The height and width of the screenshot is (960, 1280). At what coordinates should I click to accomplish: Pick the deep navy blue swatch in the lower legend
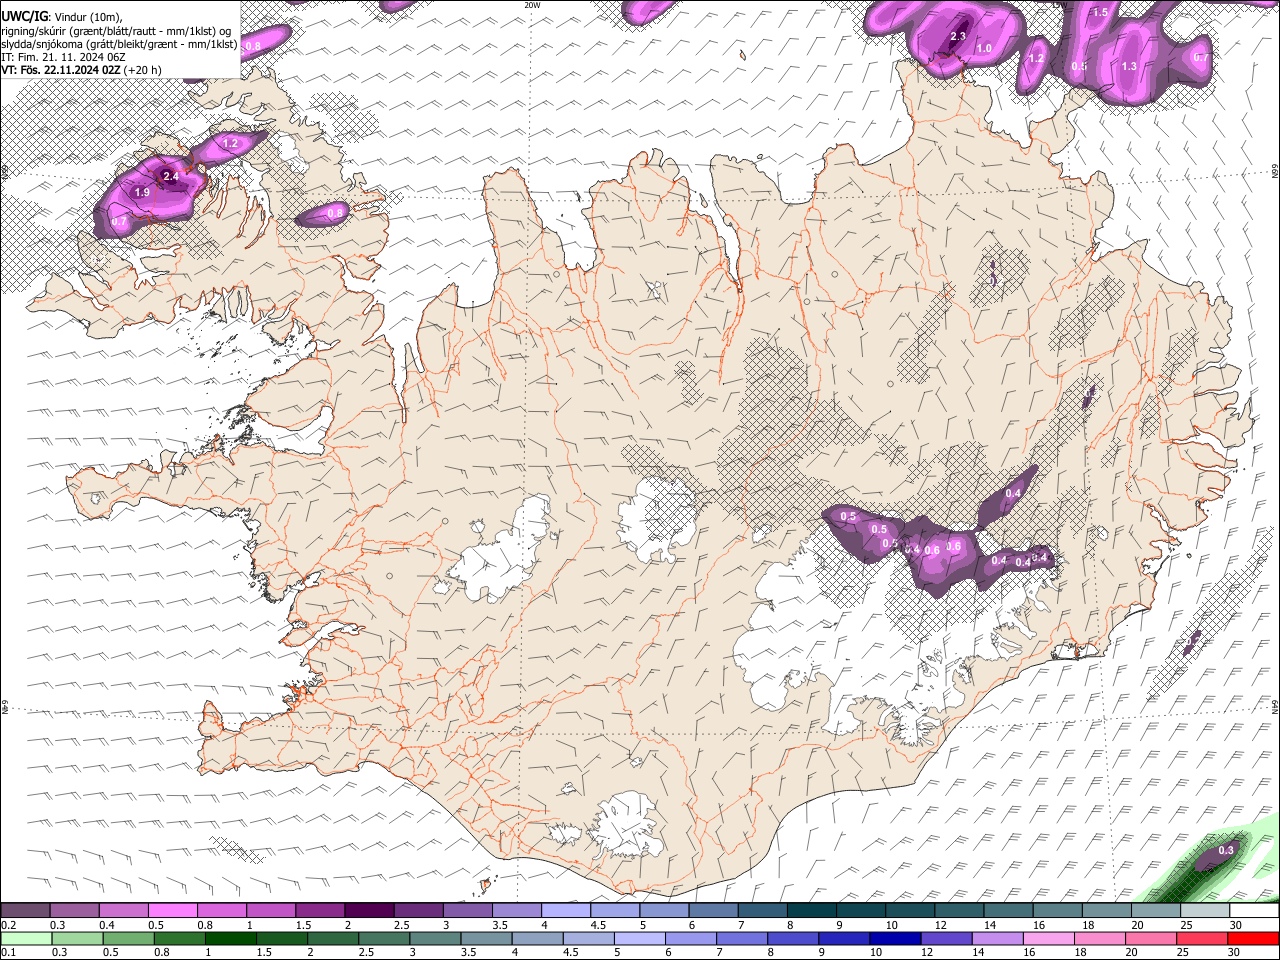pyautogui.click(x=893, y=938)
